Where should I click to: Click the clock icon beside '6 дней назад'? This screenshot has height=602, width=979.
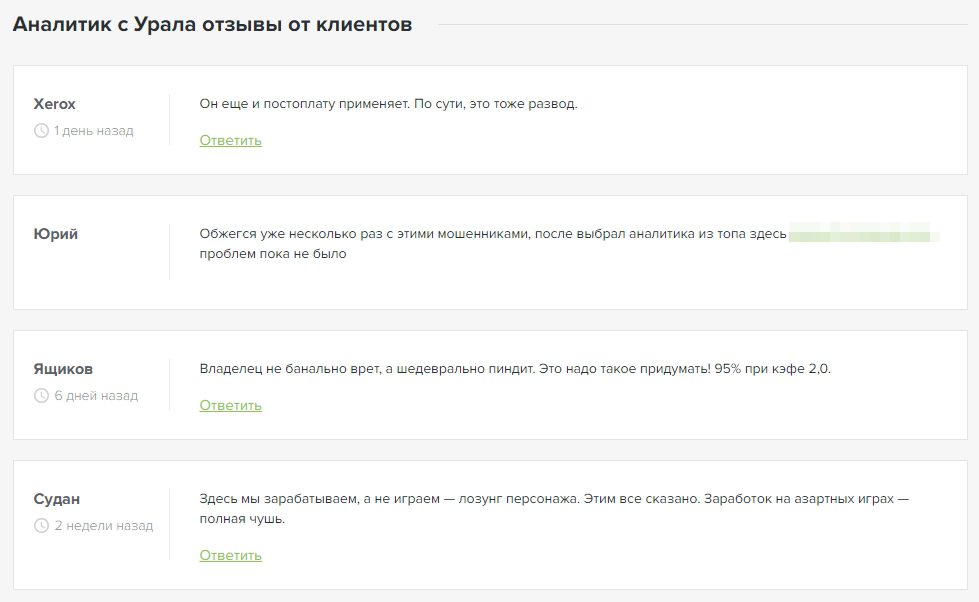tap(41, 395)
